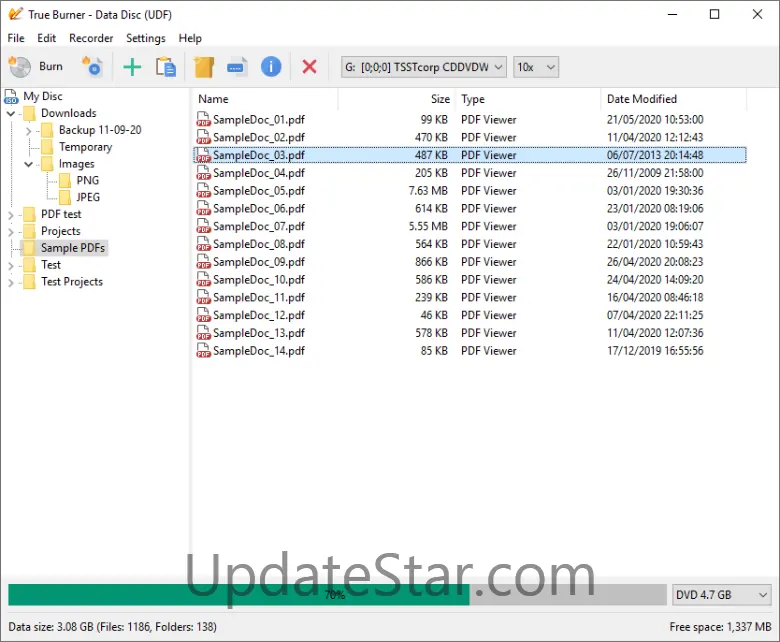Collapse the Downloads folder tree node
Viewport: 780px width, 642px height.
[x=12, y=114]
